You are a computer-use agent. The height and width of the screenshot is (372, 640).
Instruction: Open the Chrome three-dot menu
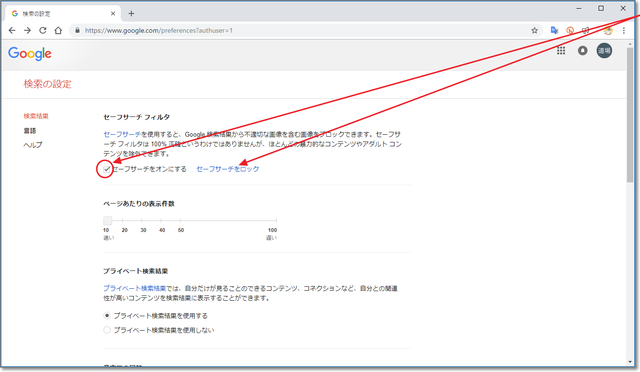click(624, 31)
